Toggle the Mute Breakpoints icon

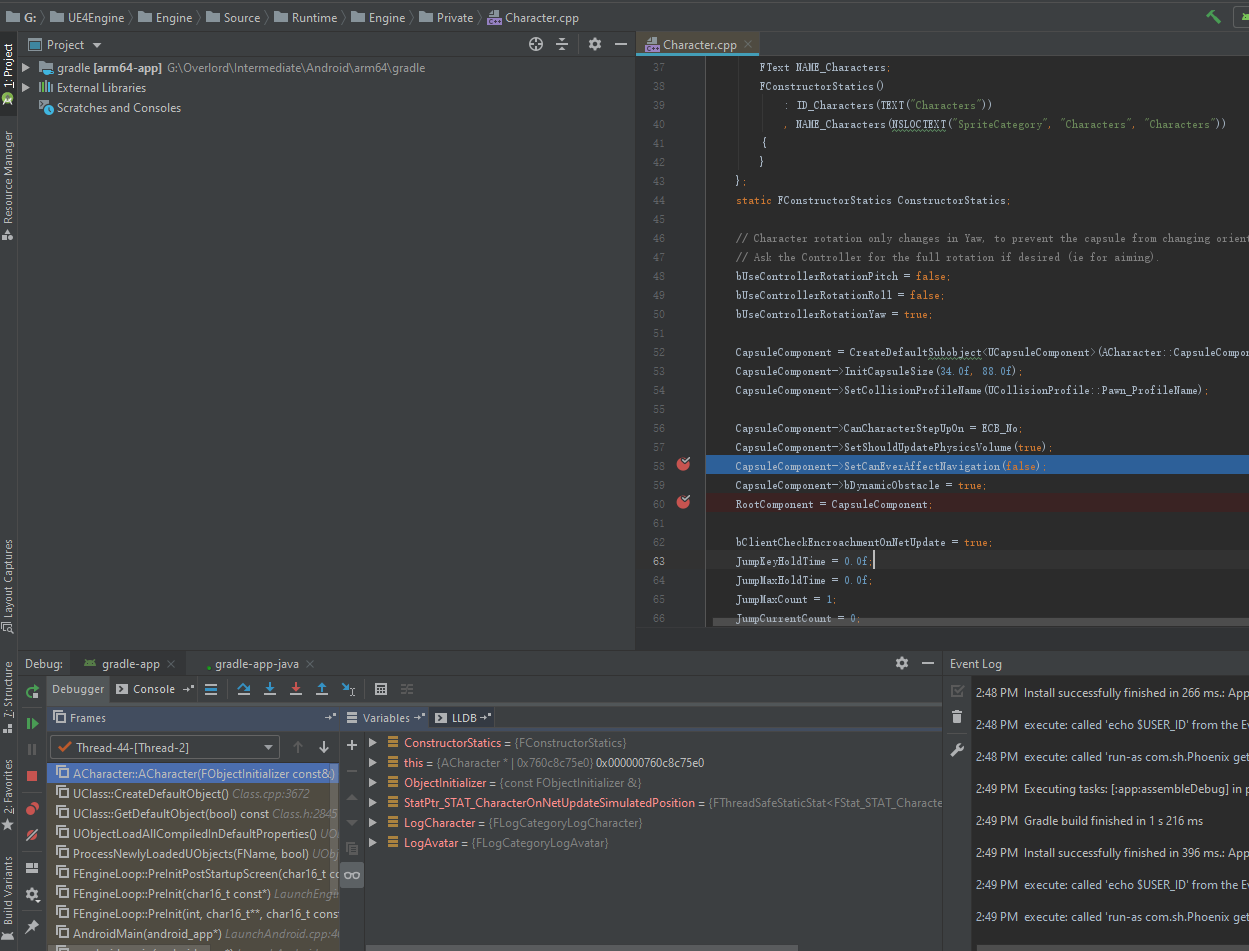pyautogui.click(x=32, y=834)
